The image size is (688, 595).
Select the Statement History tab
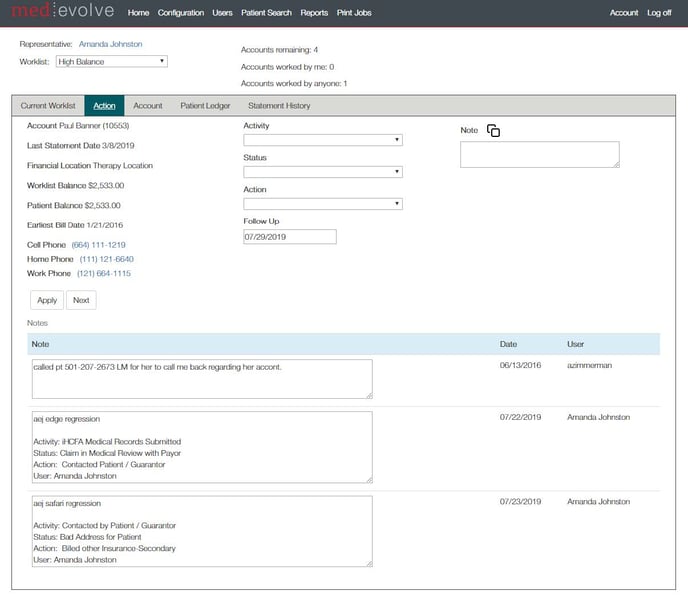(x=279, y=106)
